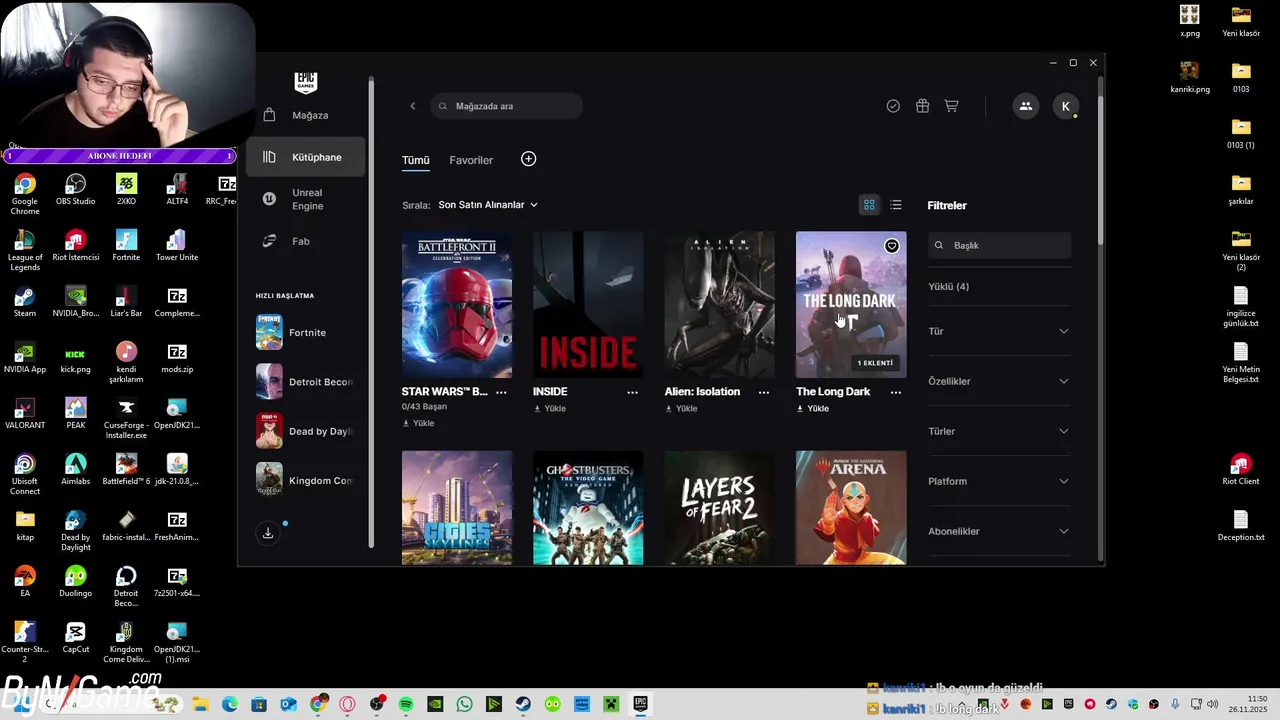Switch to grid view
The image size is (1280, 720).
pyautogui.click(x=869, y=205)
